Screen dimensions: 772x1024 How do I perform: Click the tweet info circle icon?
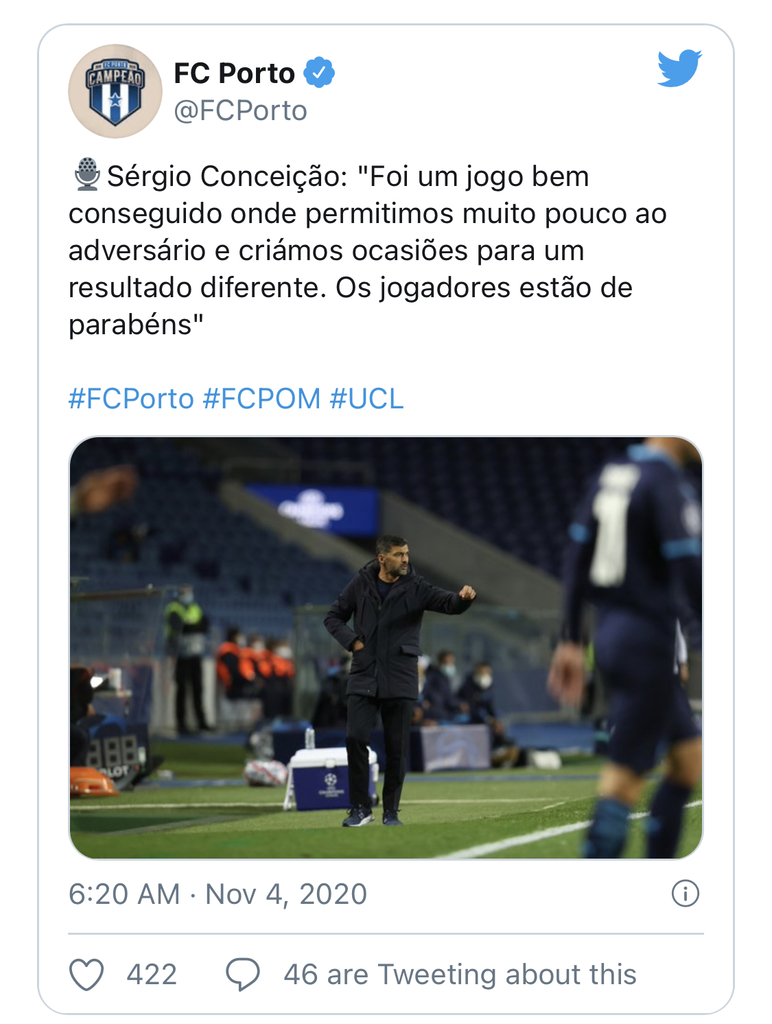coord(685,893)
